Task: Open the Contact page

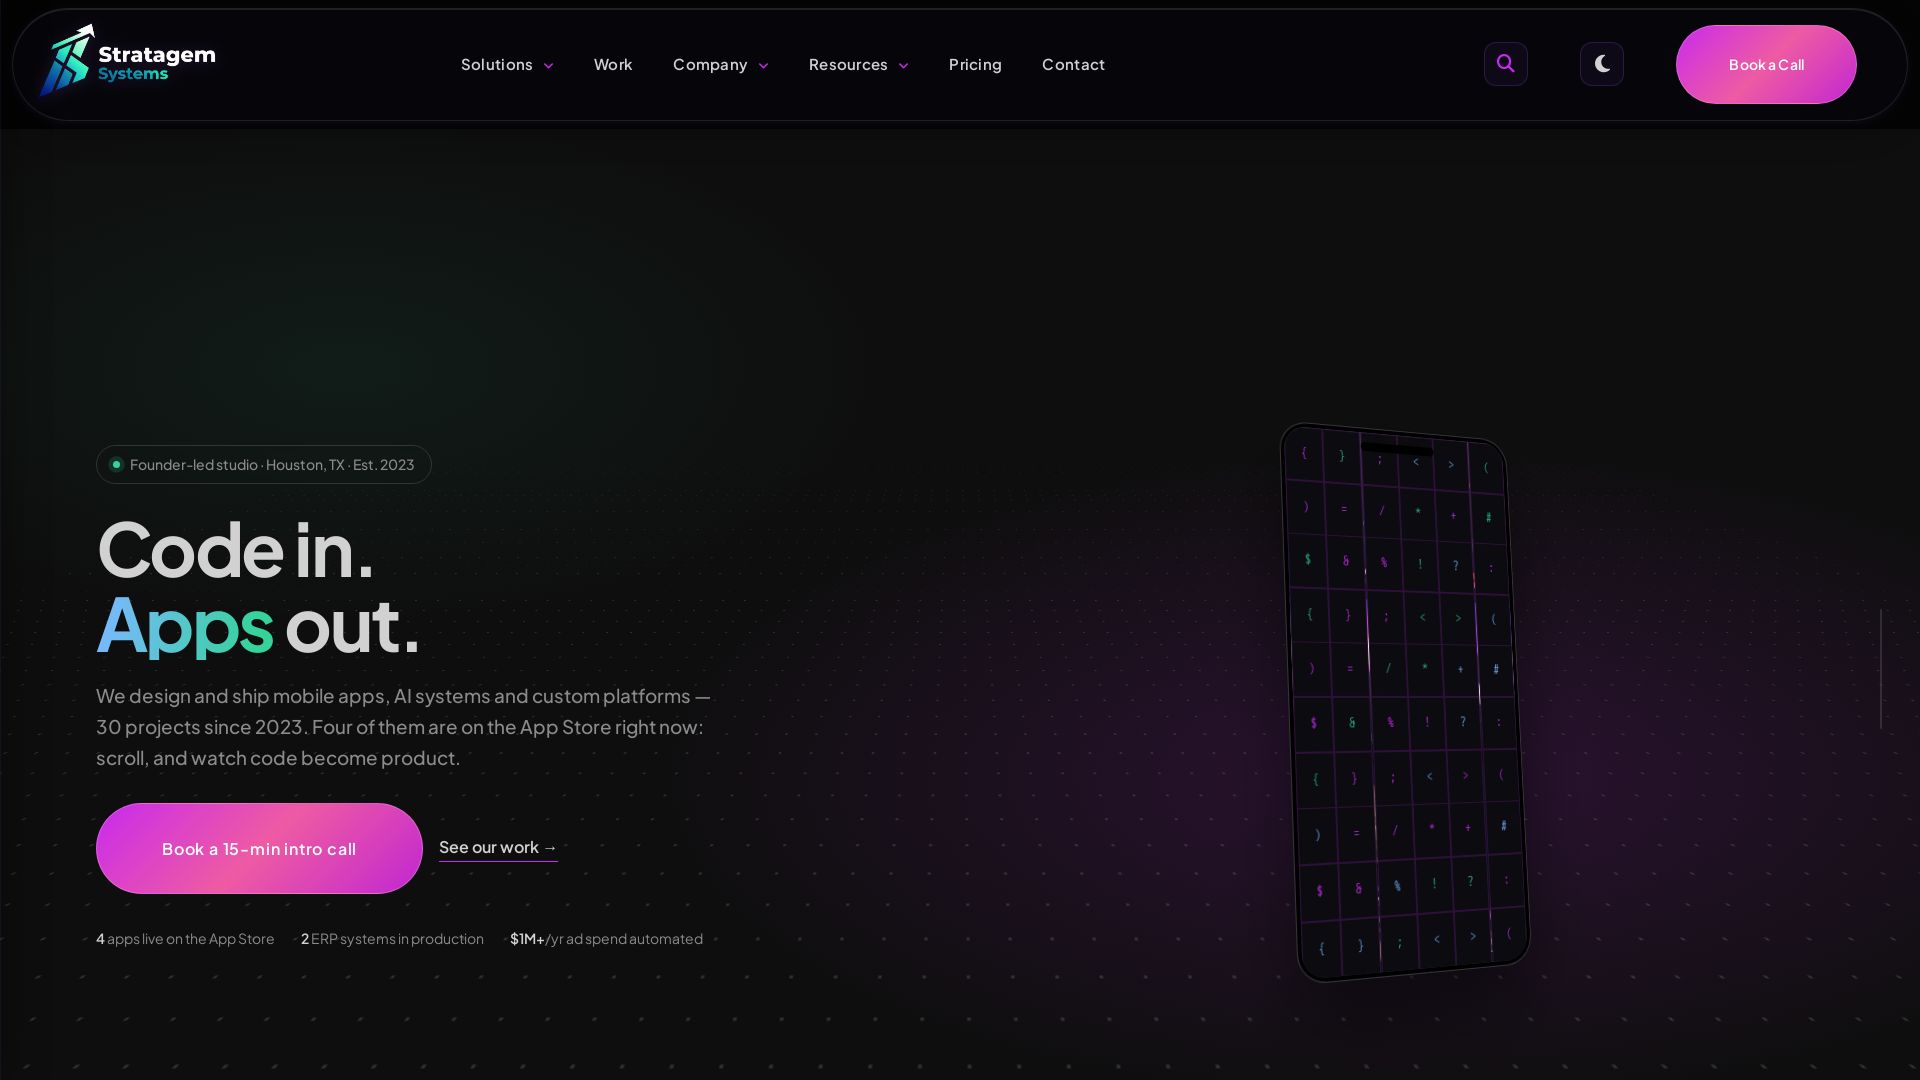Action: tap(1073, 65)
